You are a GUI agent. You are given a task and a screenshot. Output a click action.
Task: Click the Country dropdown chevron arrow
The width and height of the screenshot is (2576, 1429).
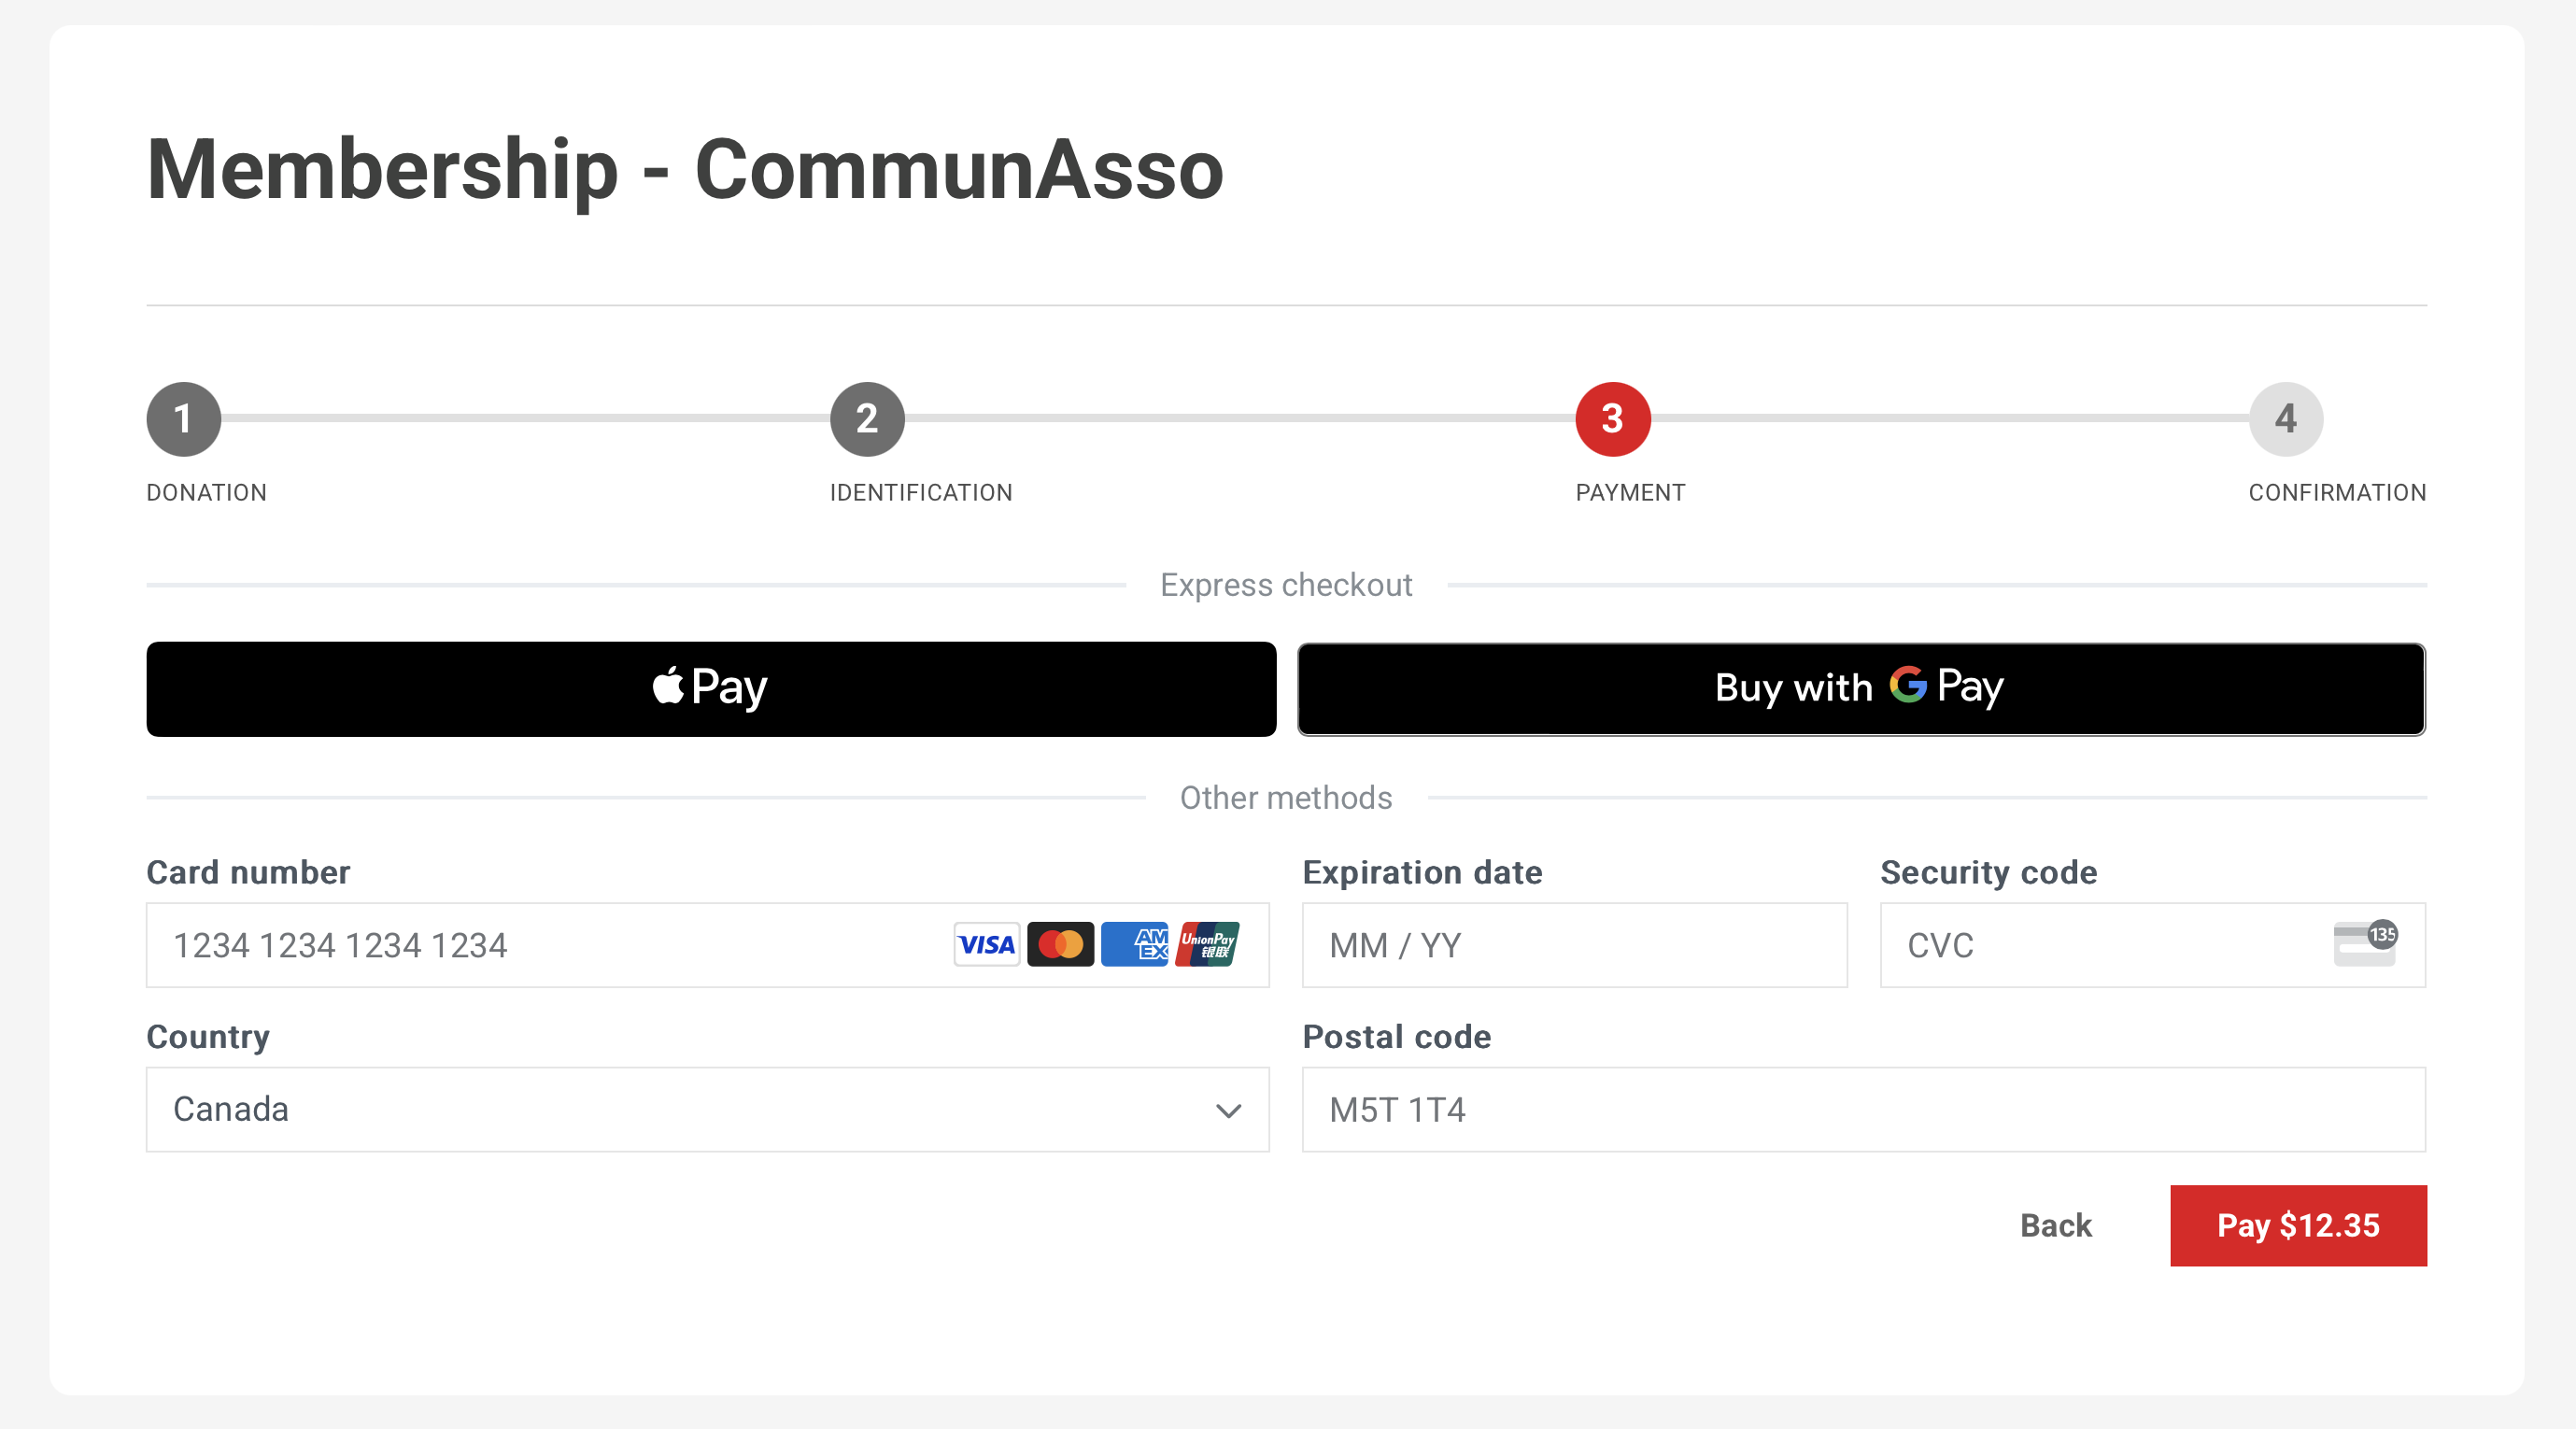point(1228,1110)
